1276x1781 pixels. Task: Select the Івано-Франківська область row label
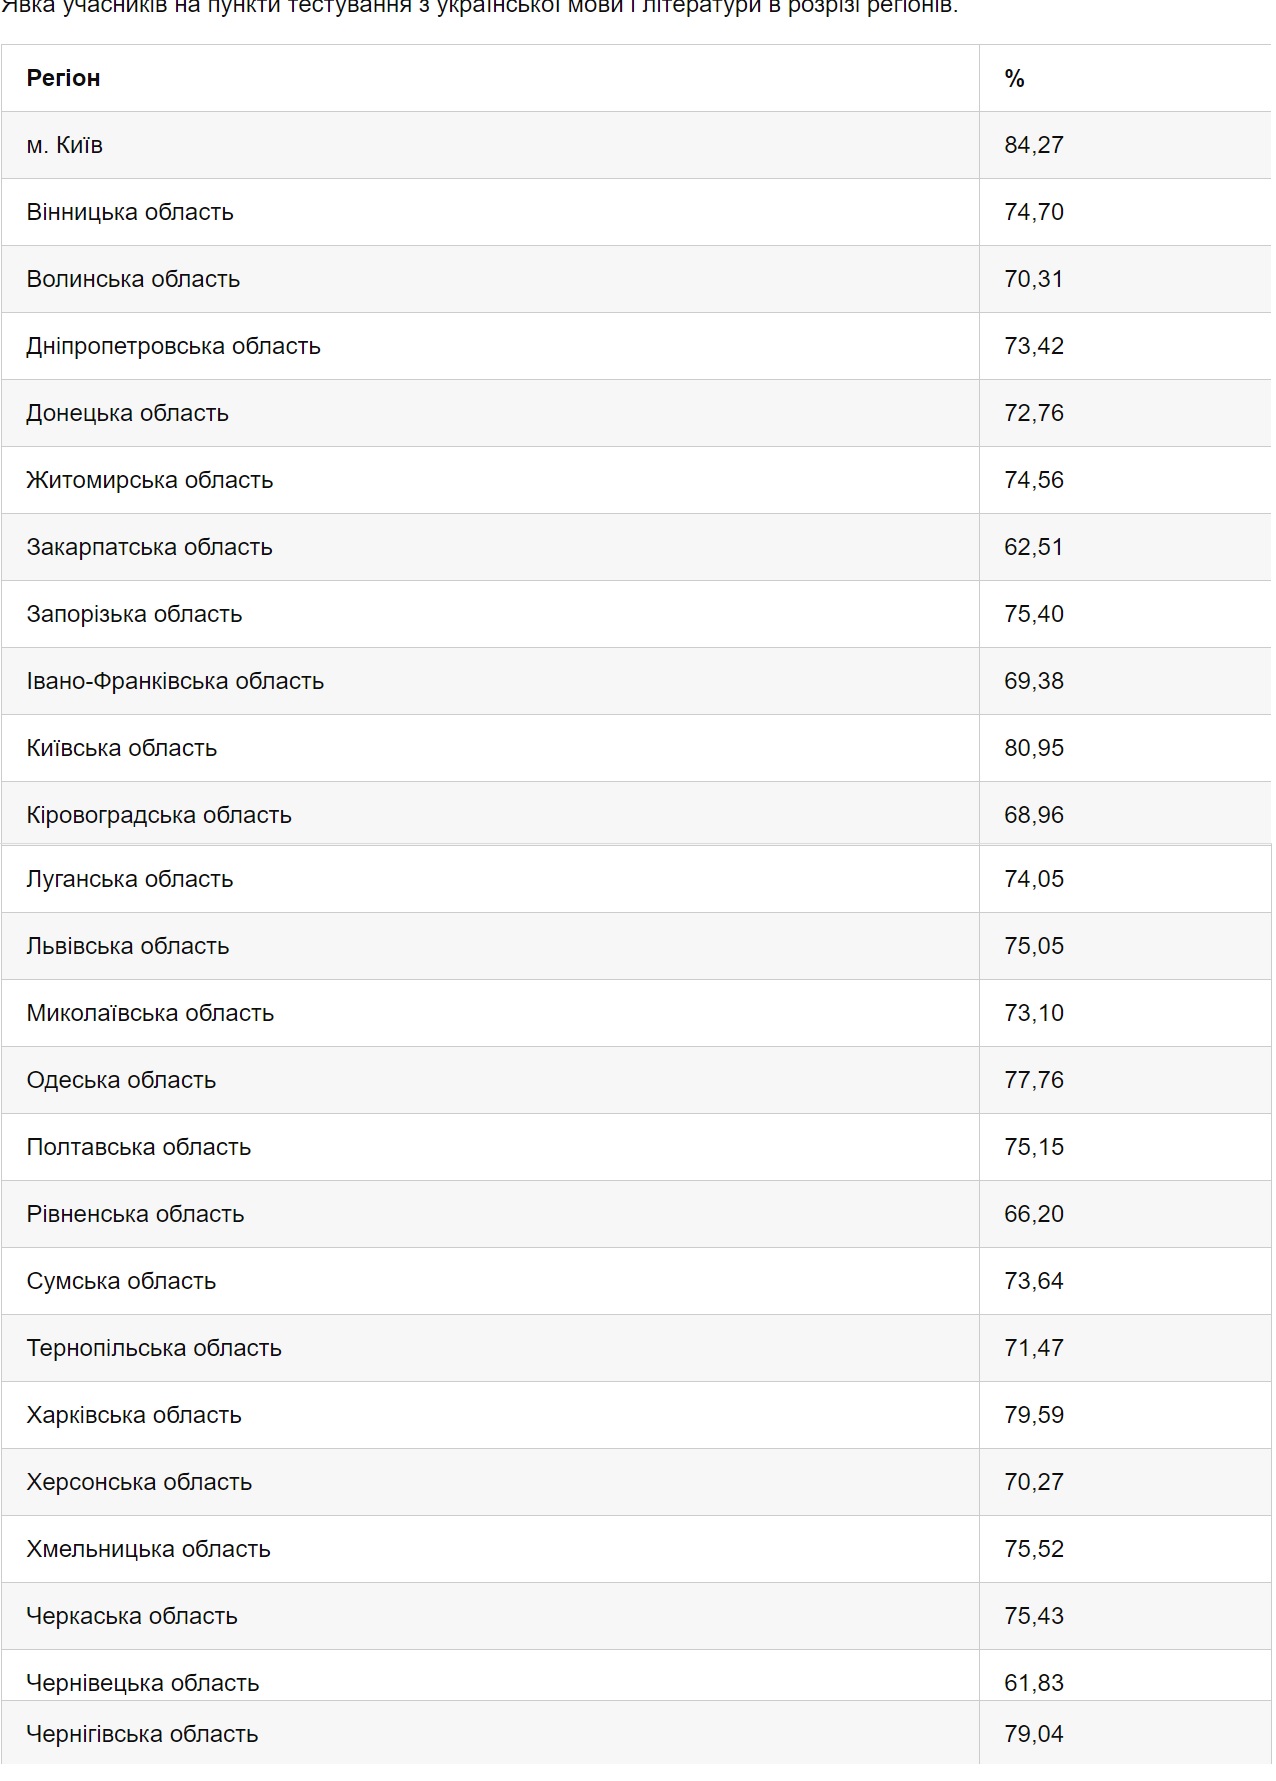click(175, 681)
